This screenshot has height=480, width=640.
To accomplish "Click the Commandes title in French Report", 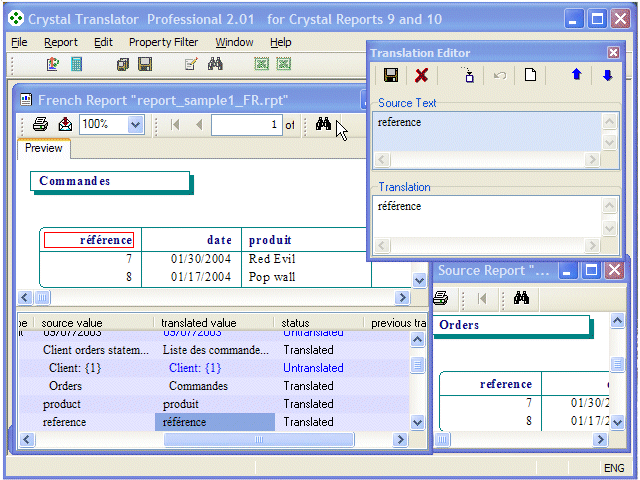I will pyautogui.click(x=75, y=181).
